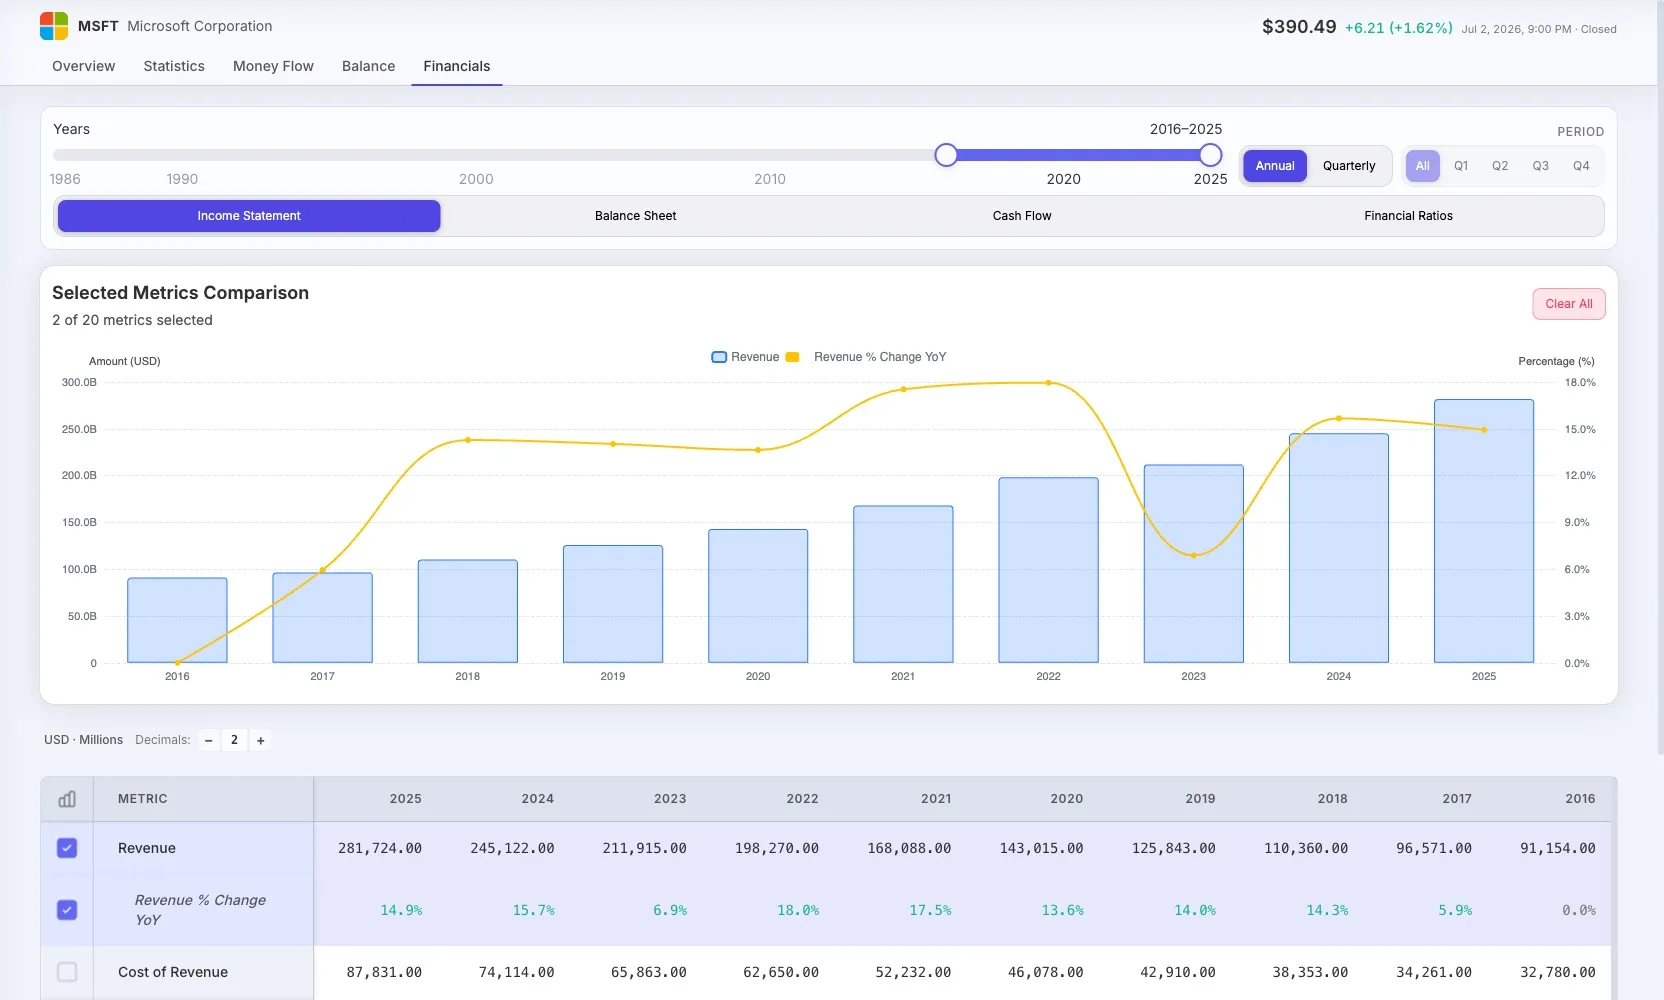The image size is (1664, 1000).
Task: Click the Clear All button
Action: pos(1569,304)
